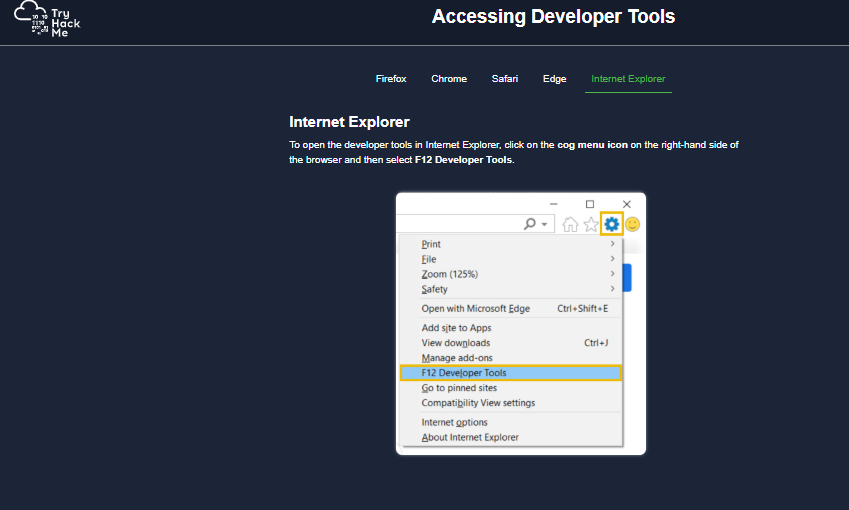
Task: Click the favorites star icon
Action: pyautogui.click(x=591, y=224)
